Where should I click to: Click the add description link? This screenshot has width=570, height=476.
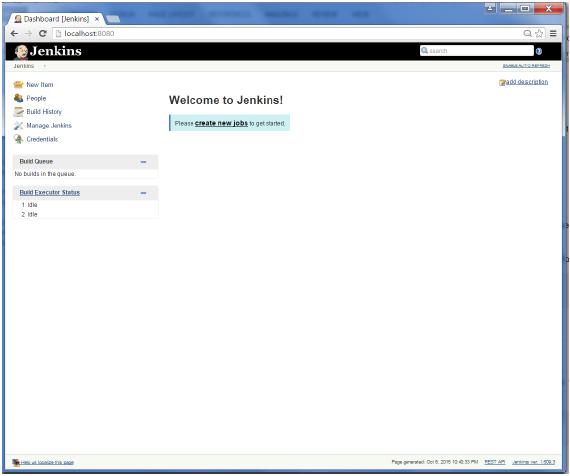(x=527, y=82)
